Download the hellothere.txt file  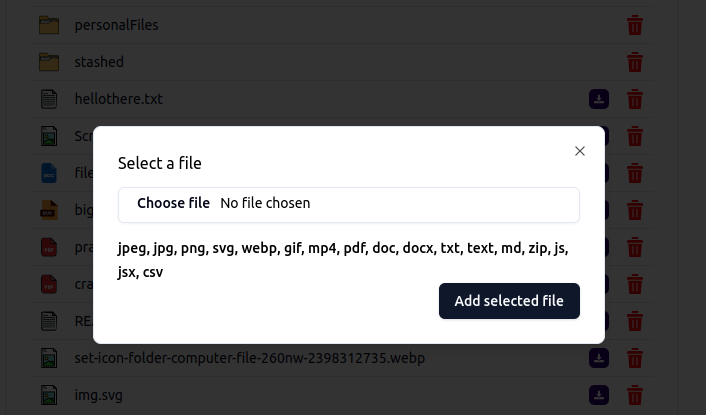(x=598, y=99)
